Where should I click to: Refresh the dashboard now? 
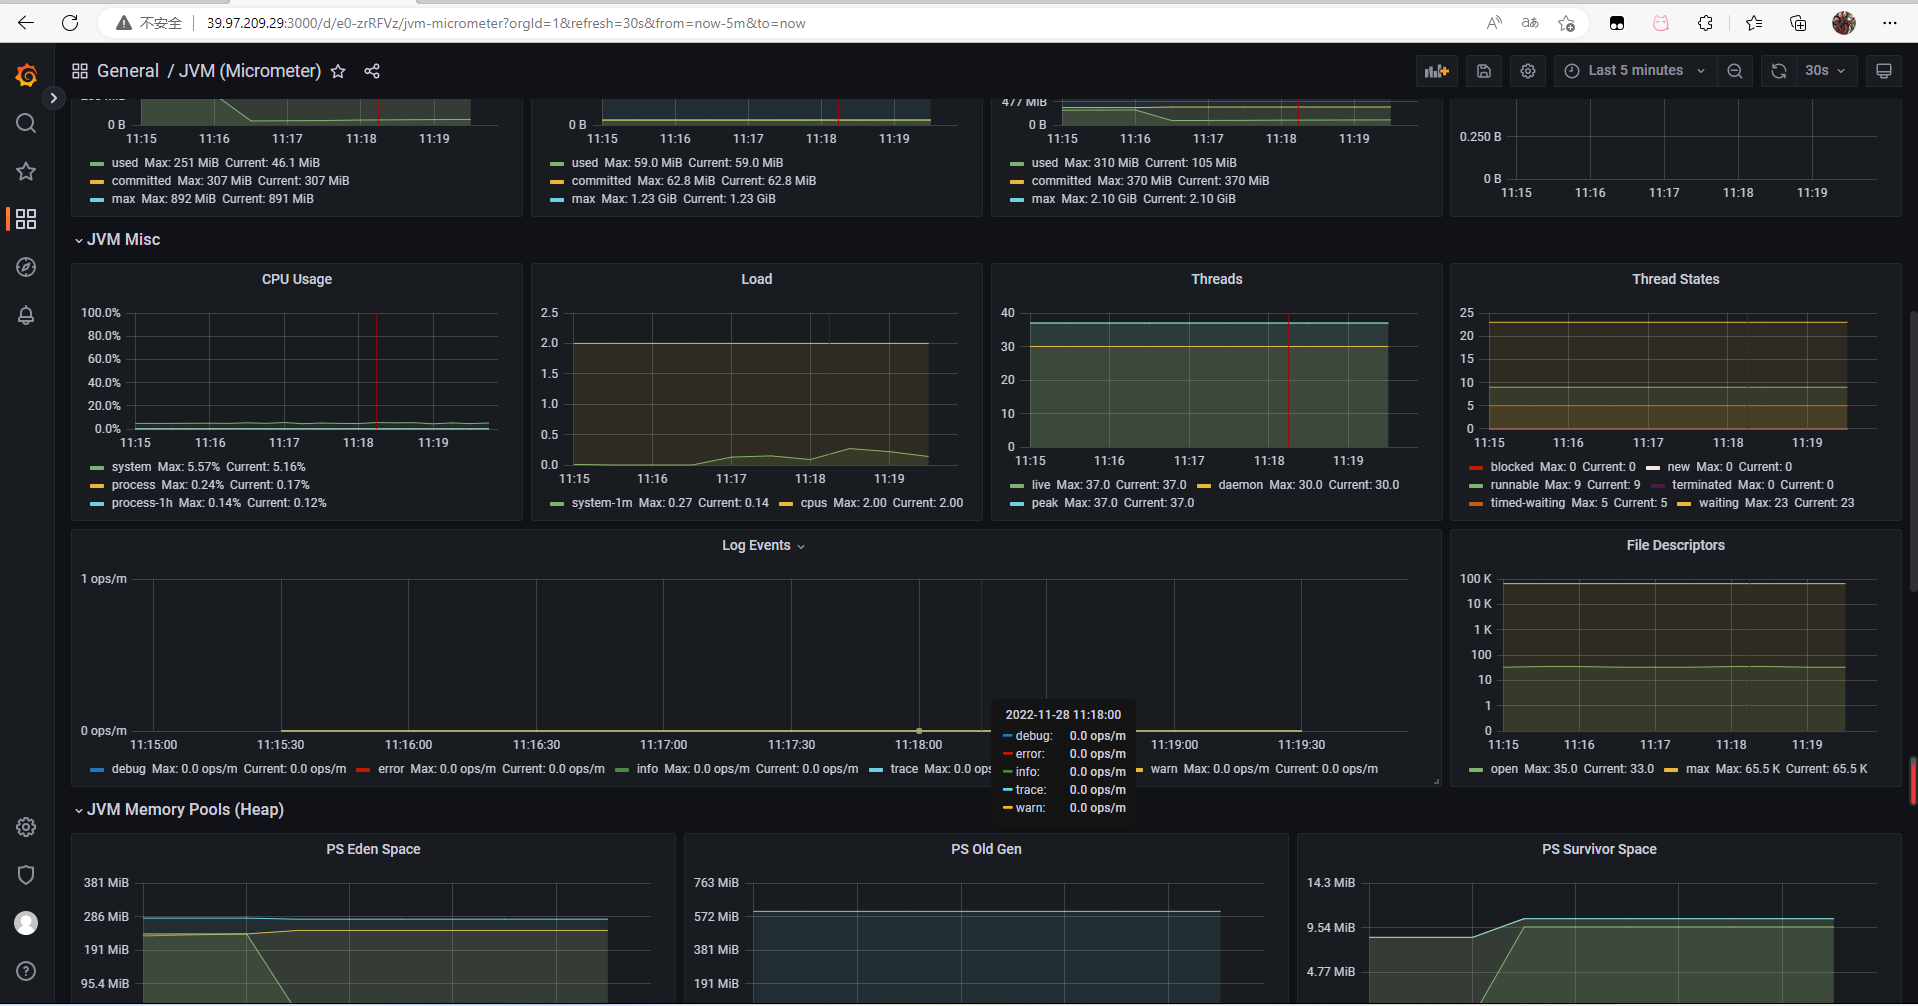pos(1778,71)
